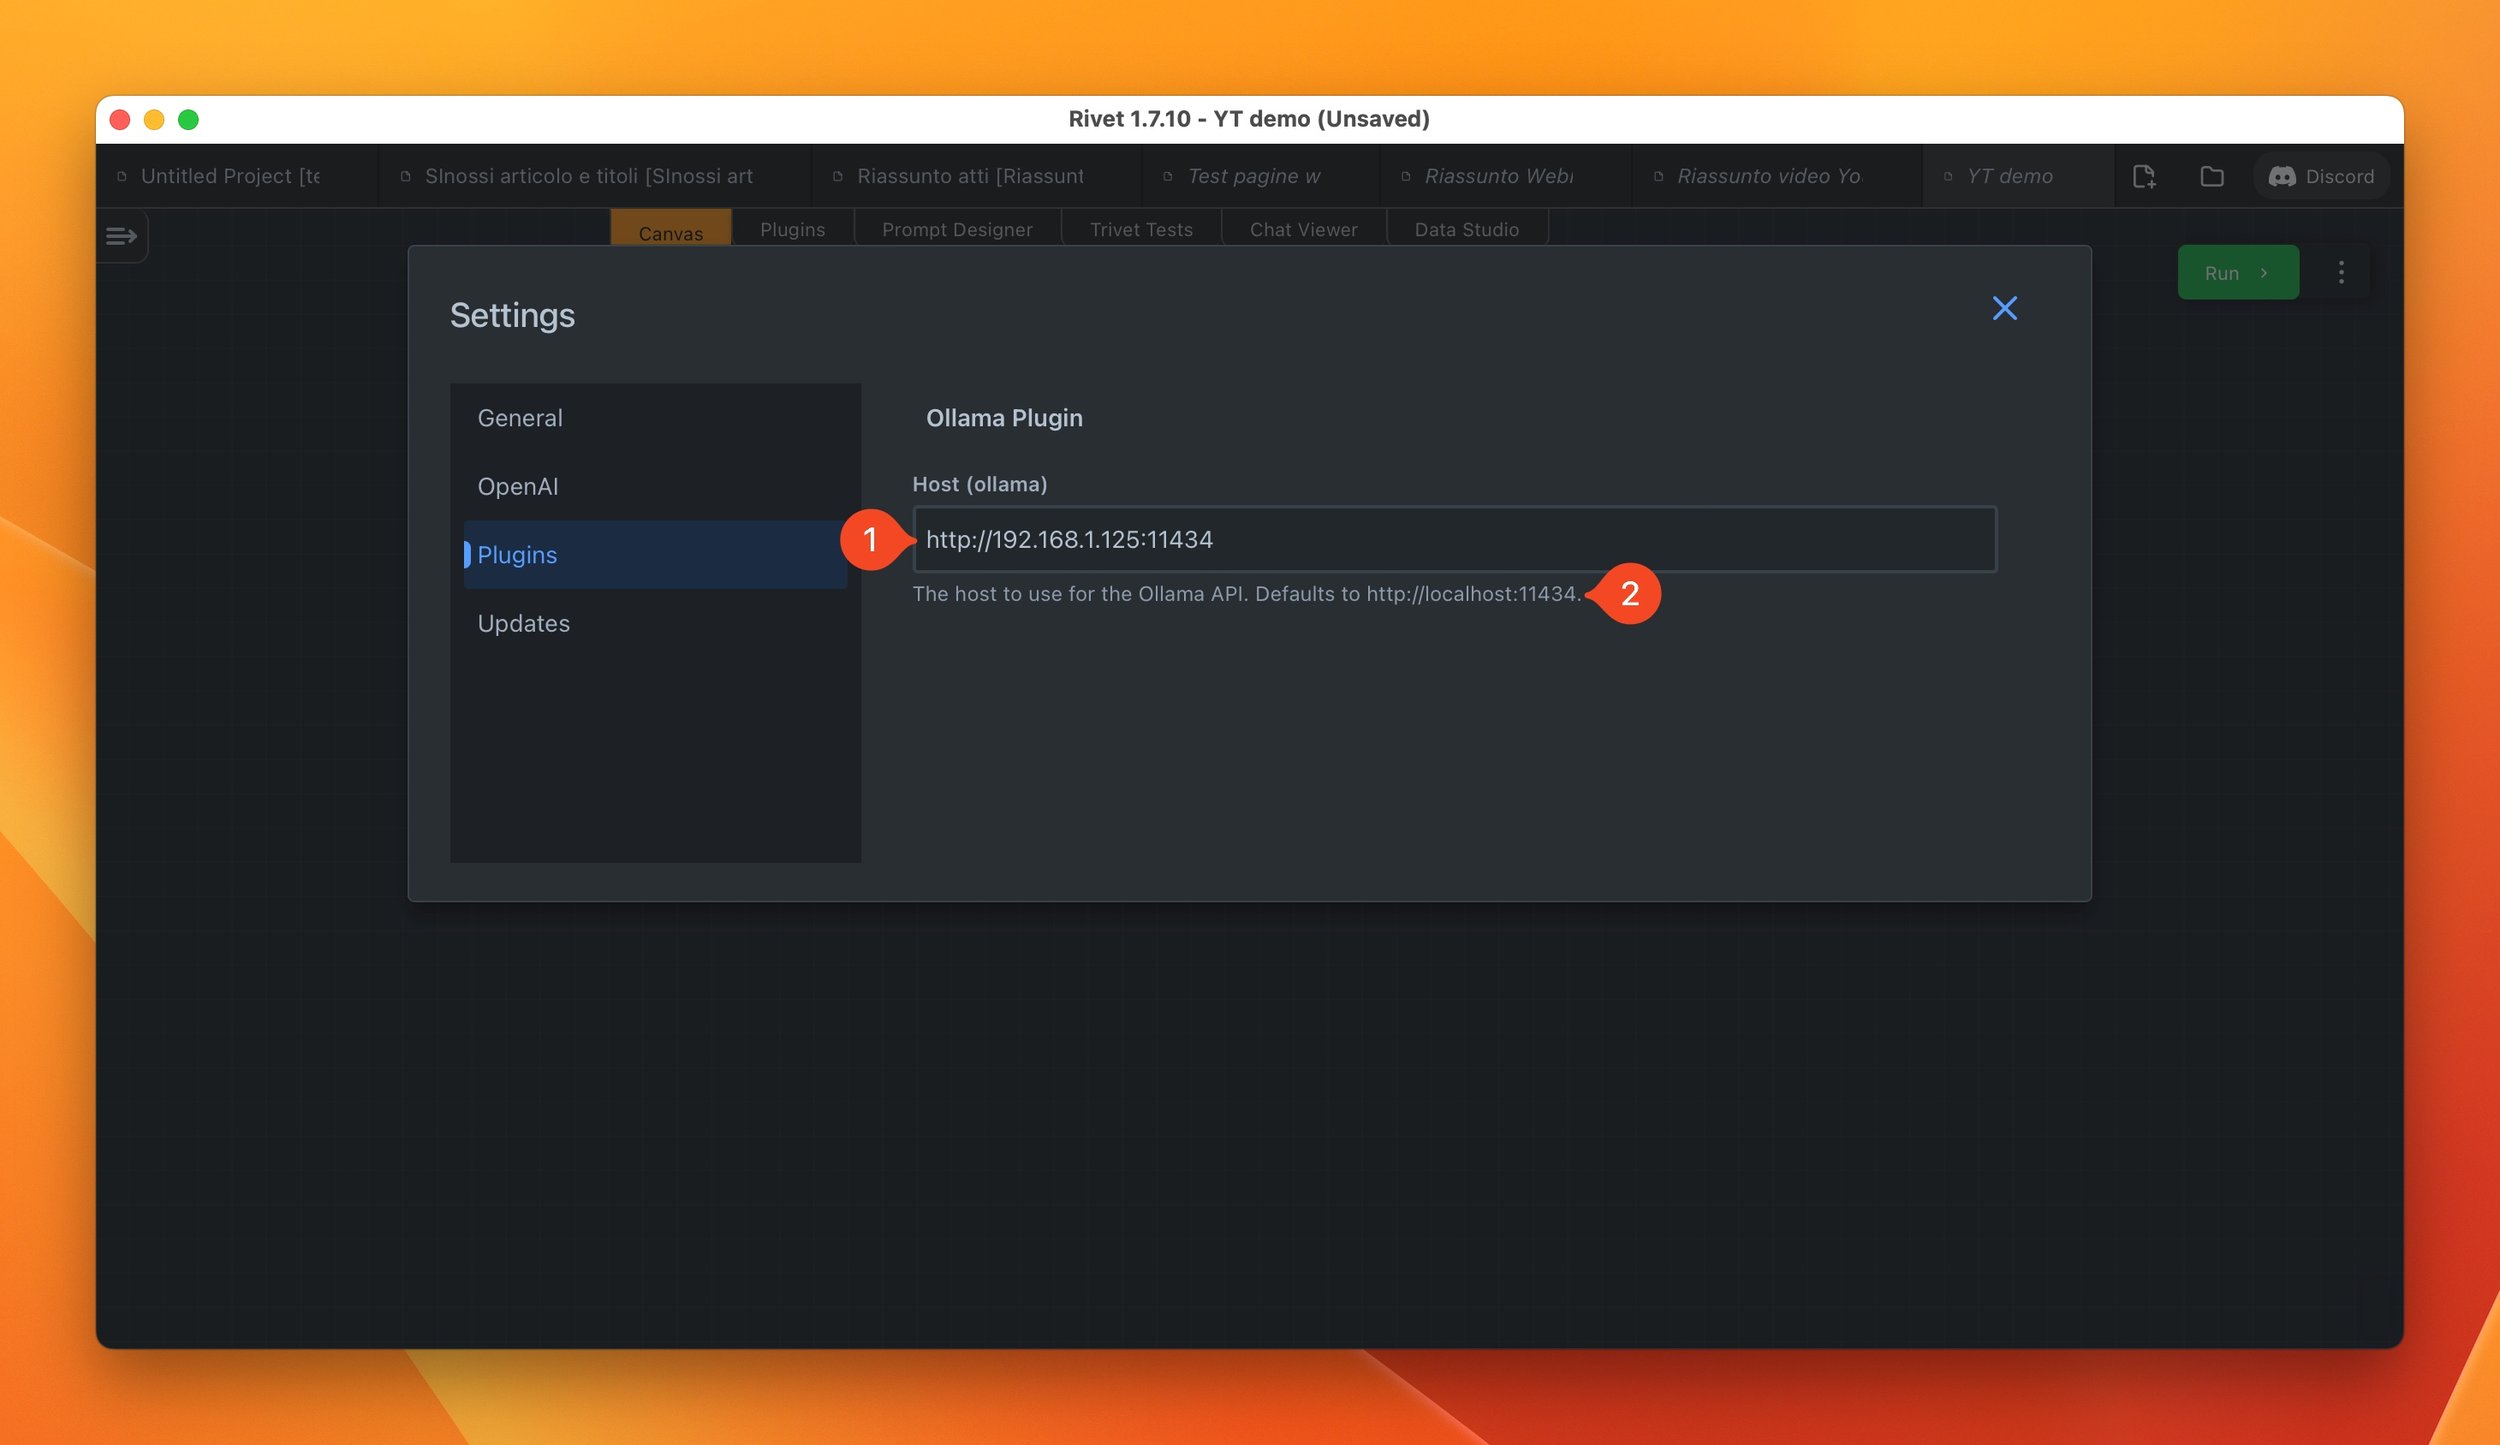Open the Riassunto atti project tab
Viewport: 2500px width, 1445px height.
(976, 176)
